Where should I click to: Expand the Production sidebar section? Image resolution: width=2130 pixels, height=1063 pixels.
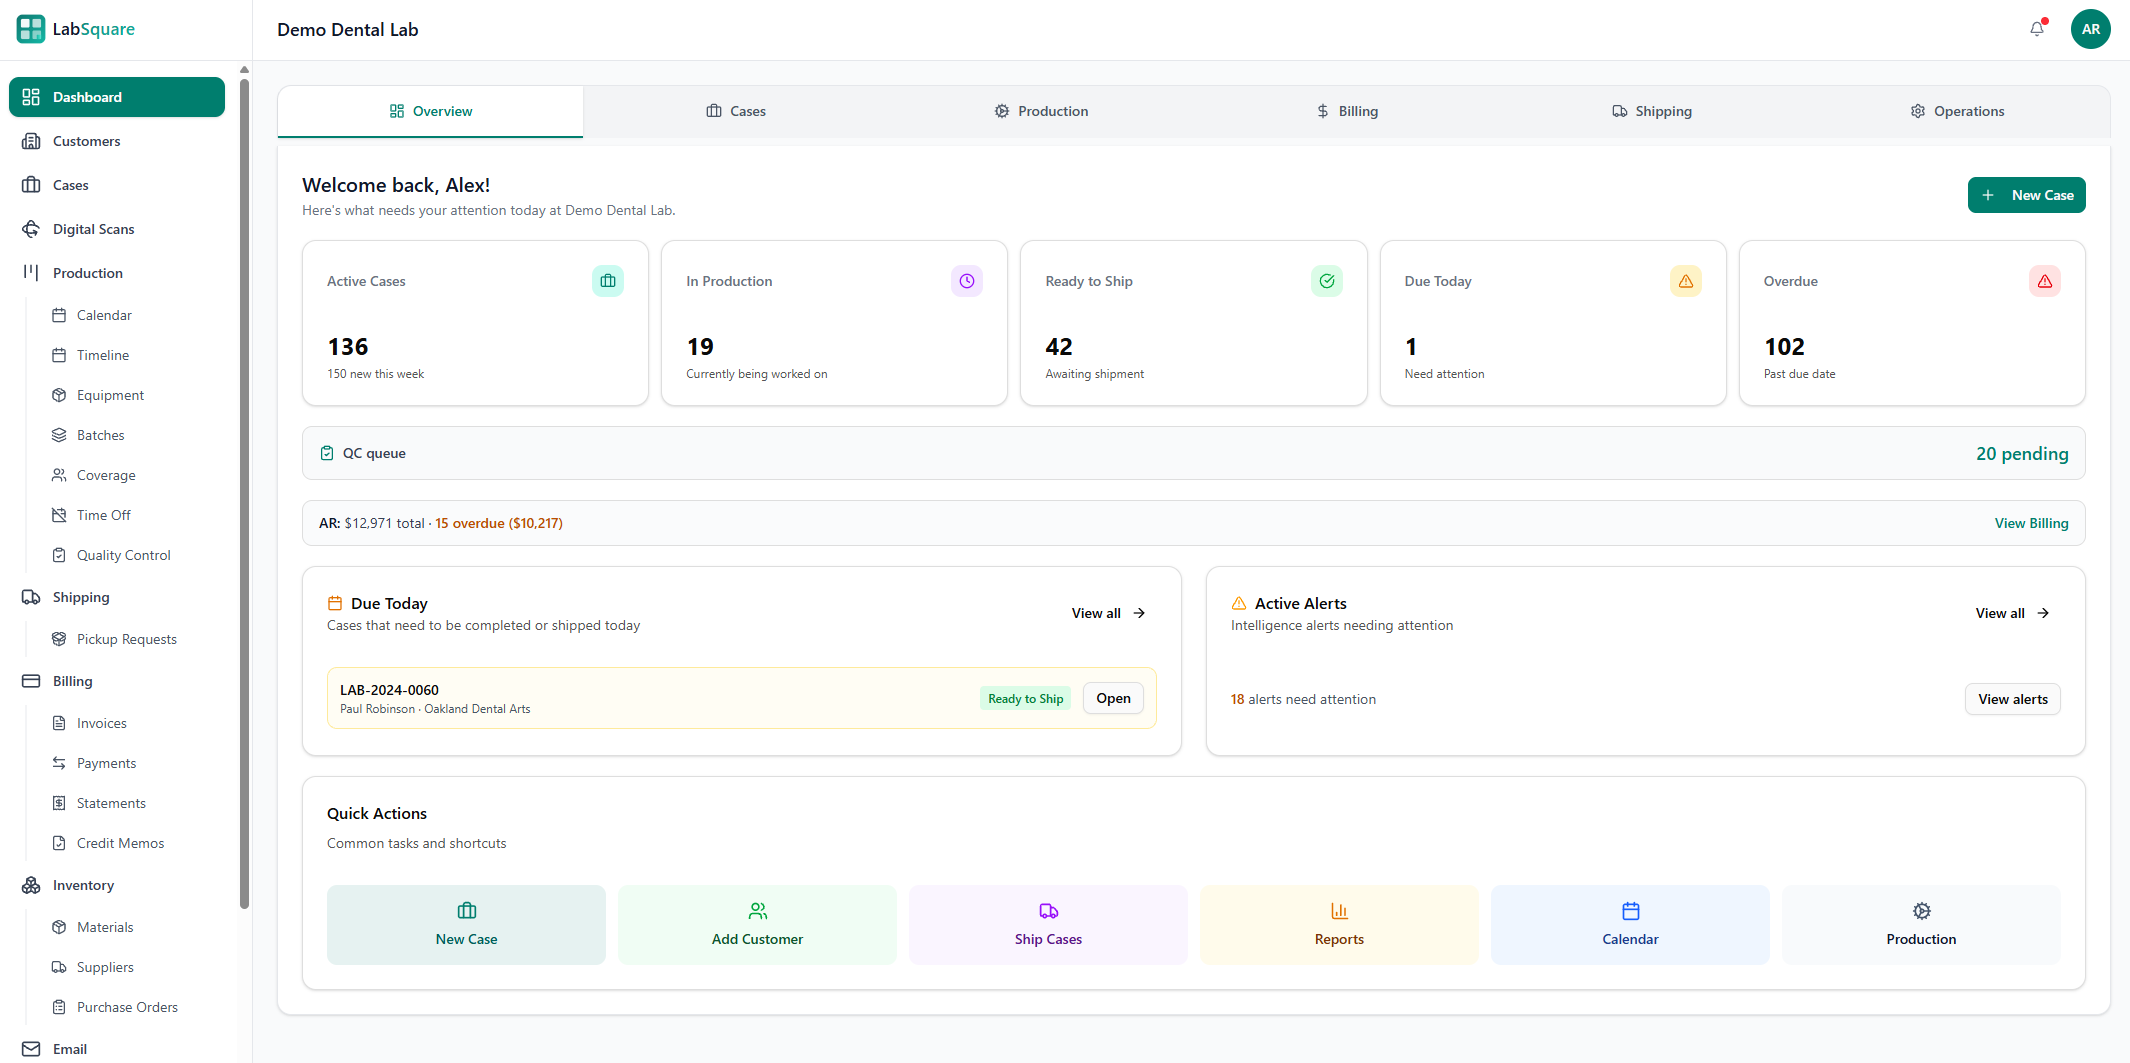pyautogui.click(x=87, y=272)
